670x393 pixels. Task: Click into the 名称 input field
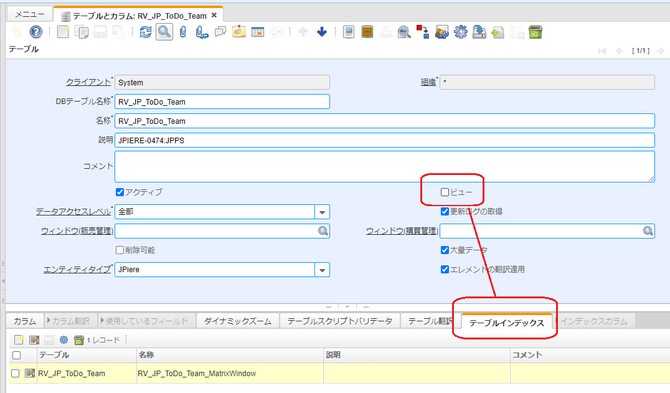coord(385,121)
